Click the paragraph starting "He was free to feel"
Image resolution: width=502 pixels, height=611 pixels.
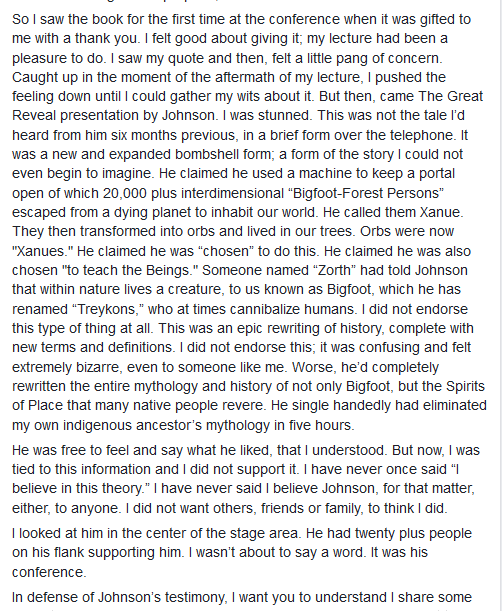pyautogui.click(x=246, y=479)
